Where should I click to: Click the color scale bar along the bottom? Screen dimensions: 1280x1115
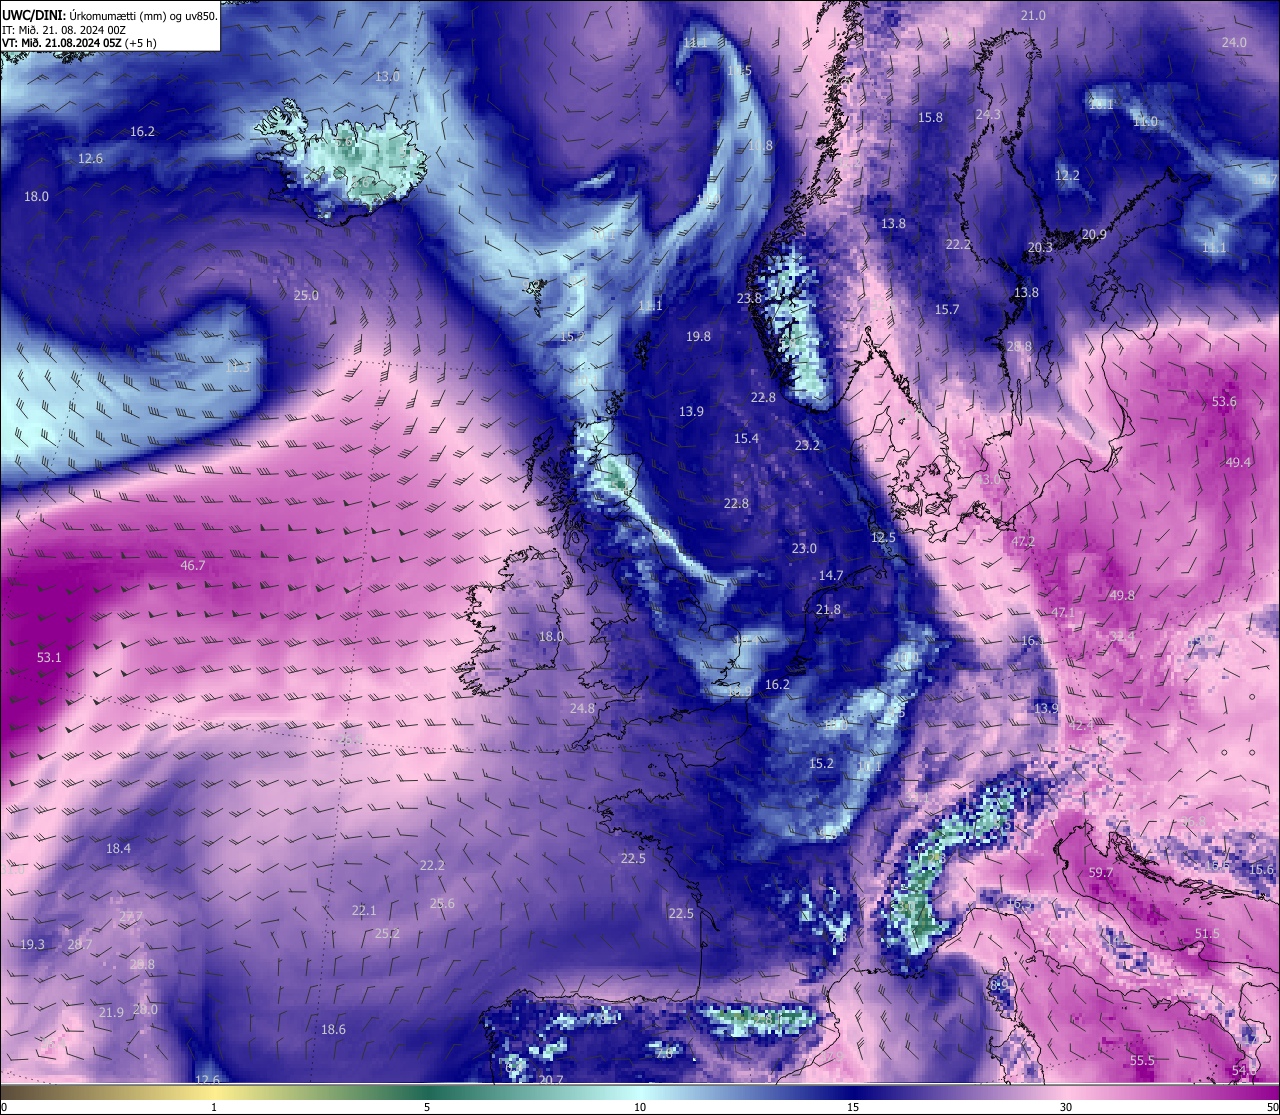[640, 1090]
